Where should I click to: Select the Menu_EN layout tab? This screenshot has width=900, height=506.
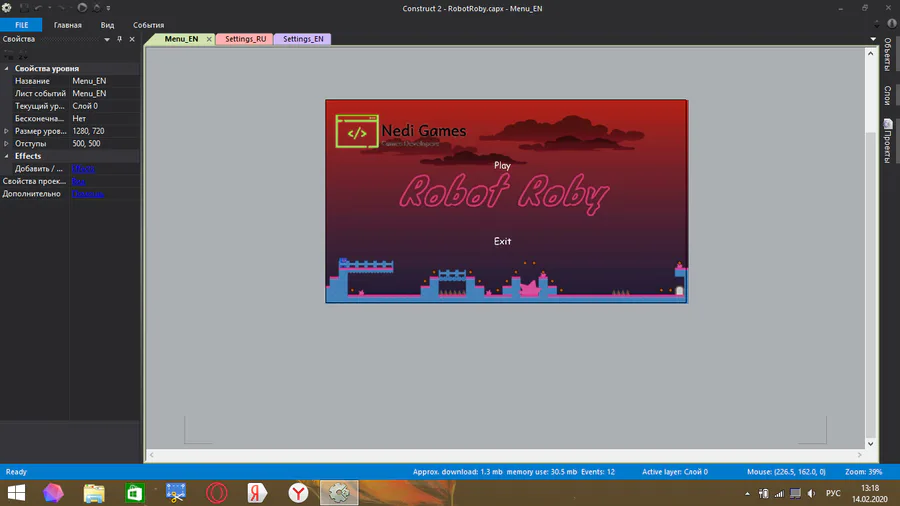click(181, 39)
